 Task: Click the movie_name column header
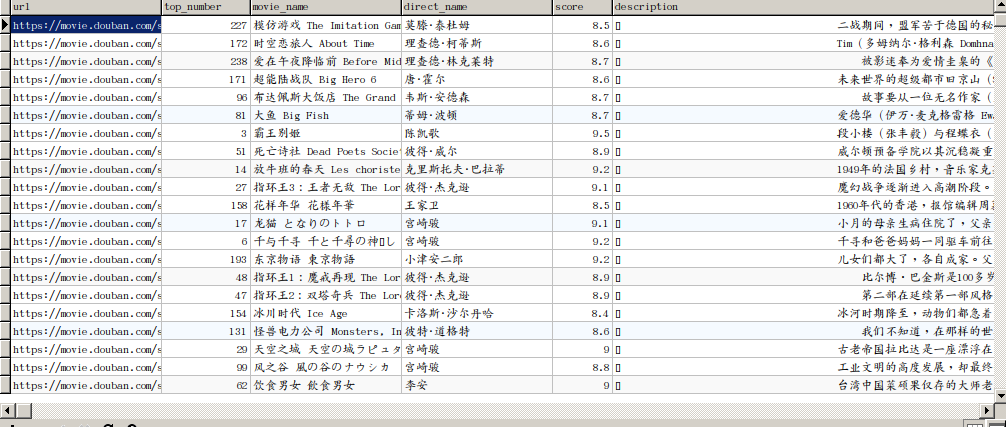tap(325, 7)
